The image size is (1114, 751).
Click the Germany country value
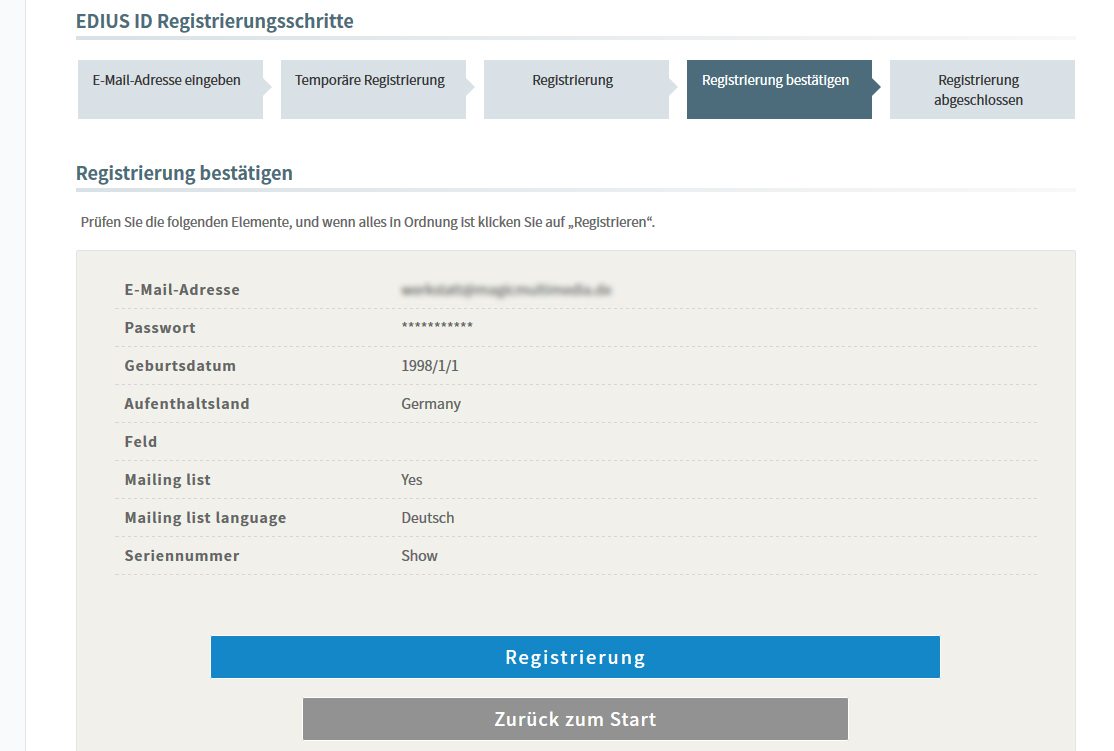(x=431, y=404)
